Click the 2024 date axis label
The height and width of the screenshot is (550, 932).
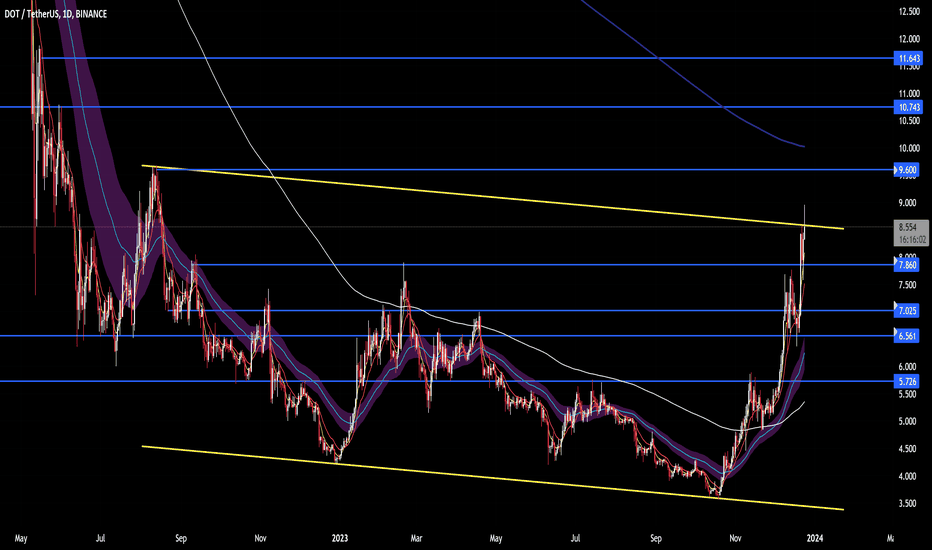[x=814, y=539]
